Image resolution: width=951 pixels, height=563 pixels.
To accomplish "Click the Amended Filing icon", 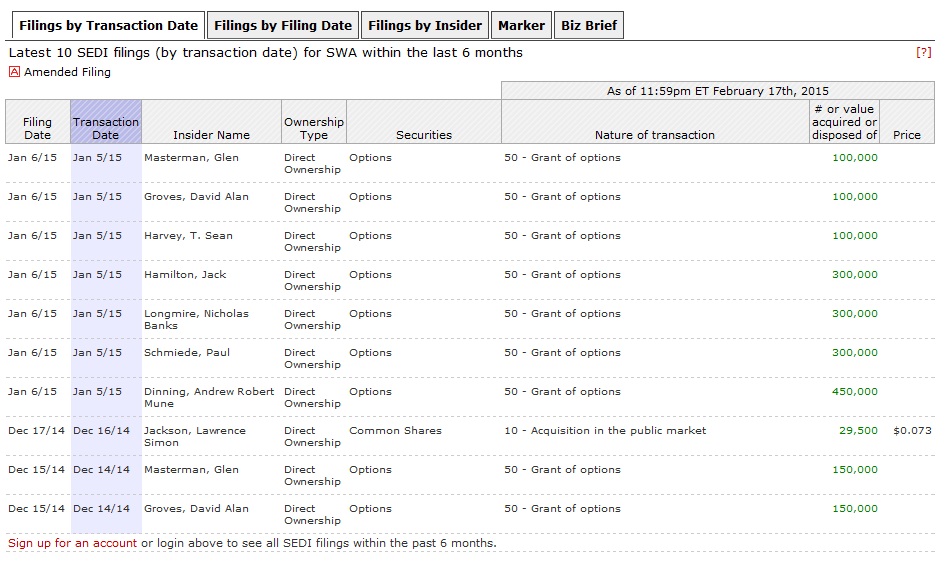I will pyautogui.click(x=14, y=72).
